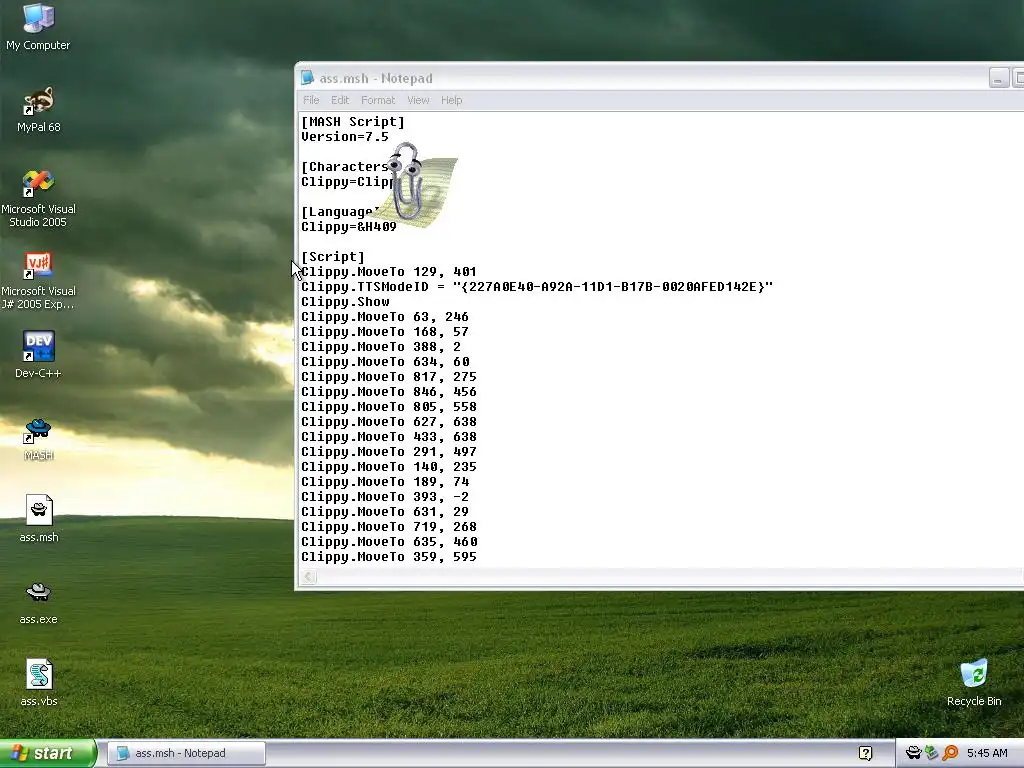Click line "Clippy.MoveTo 393, -2"

(x=385, y=497)
